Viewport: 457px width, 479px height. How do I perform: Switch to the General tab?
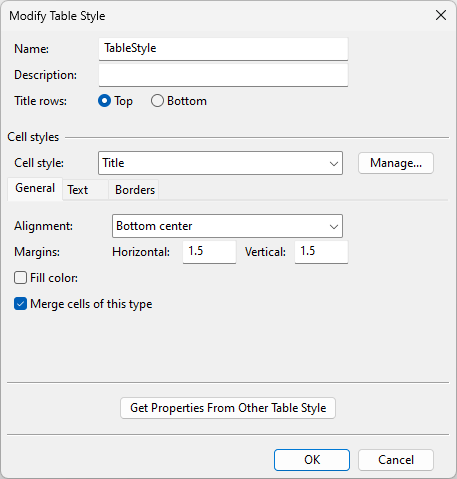35,188
